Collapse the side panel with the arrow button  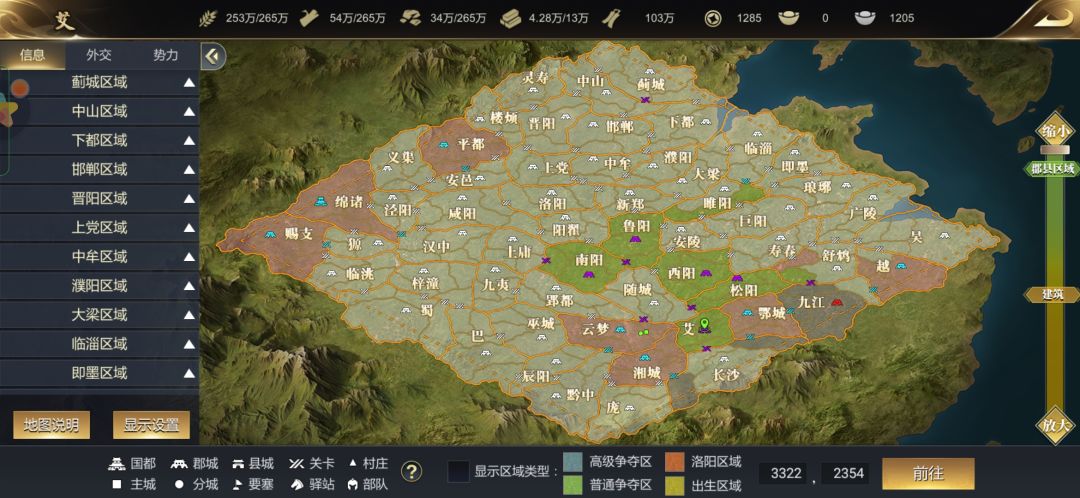click(213, 56)
